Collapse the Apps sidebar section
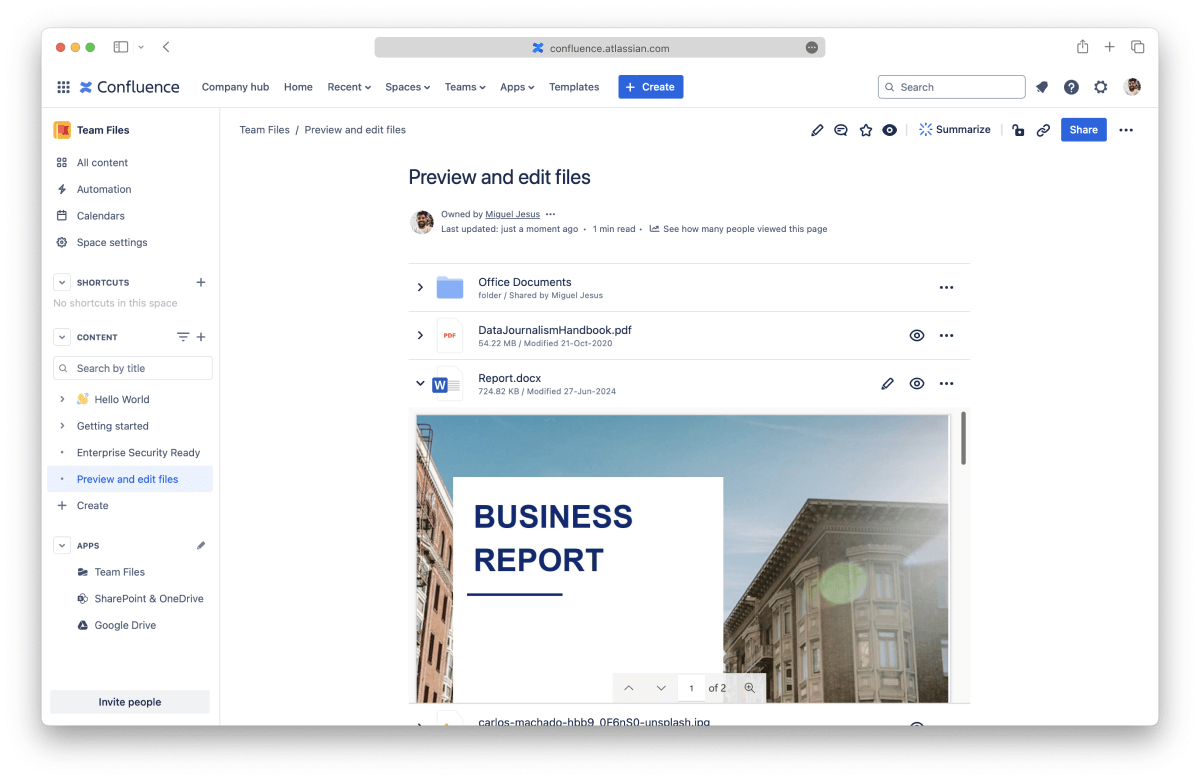The image size is (1200, 781). [62, 546]
